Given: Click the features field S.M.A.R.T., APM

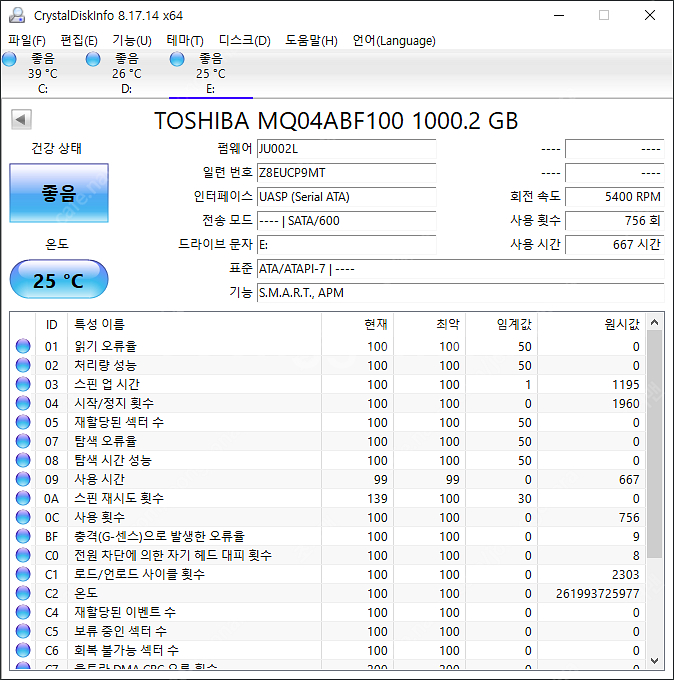Looking at the screenshot, I should point(461,293).
